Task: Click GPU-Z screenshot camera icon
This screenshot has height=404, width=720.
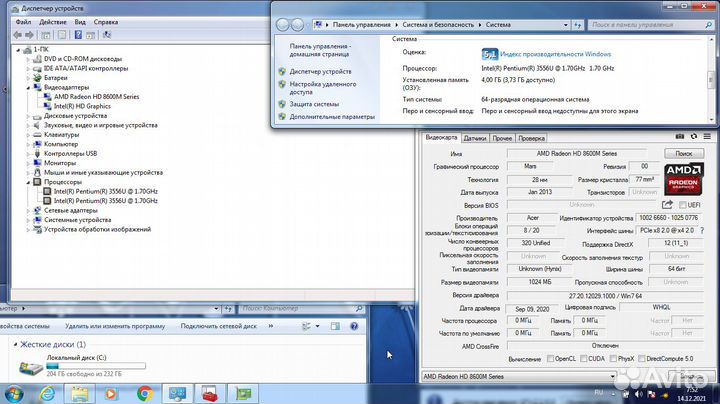Action: pos(680,136)
